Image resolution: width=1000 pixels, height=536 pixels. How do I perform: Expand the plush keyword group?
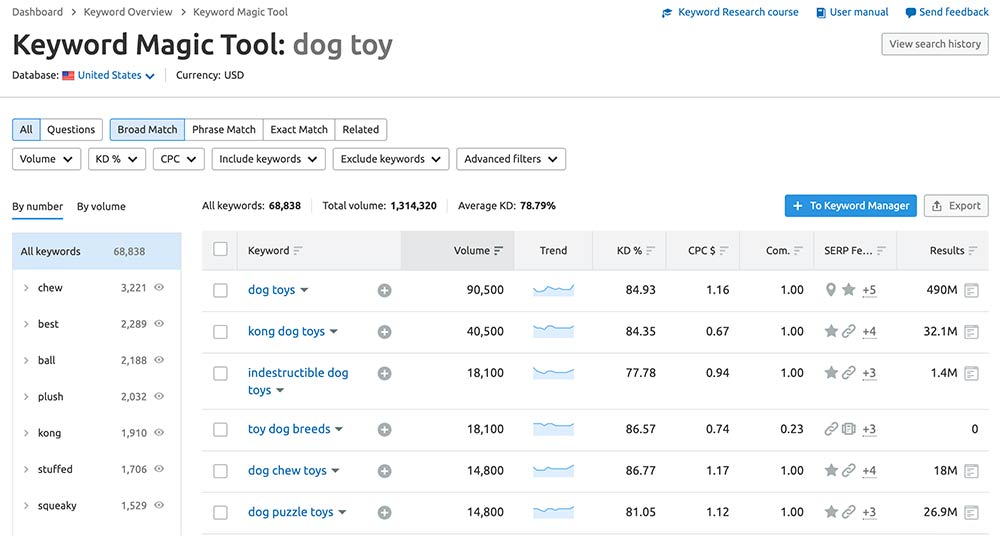tap(26, 397)
